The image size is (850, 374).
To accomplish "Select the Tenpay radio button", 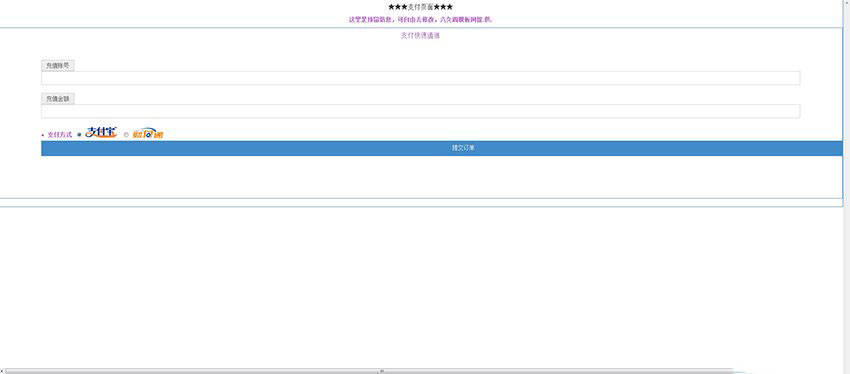I will coord(126,134).
